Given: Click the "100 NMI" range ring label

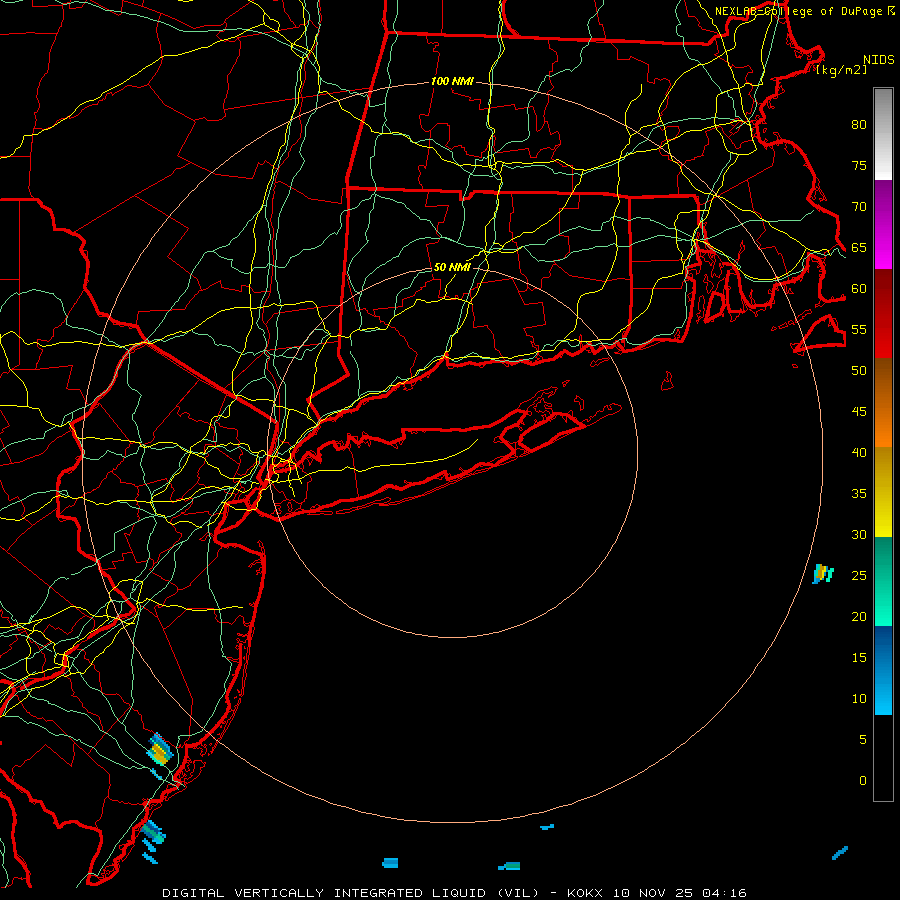Looking at the screenshot, I should point(452,82).
